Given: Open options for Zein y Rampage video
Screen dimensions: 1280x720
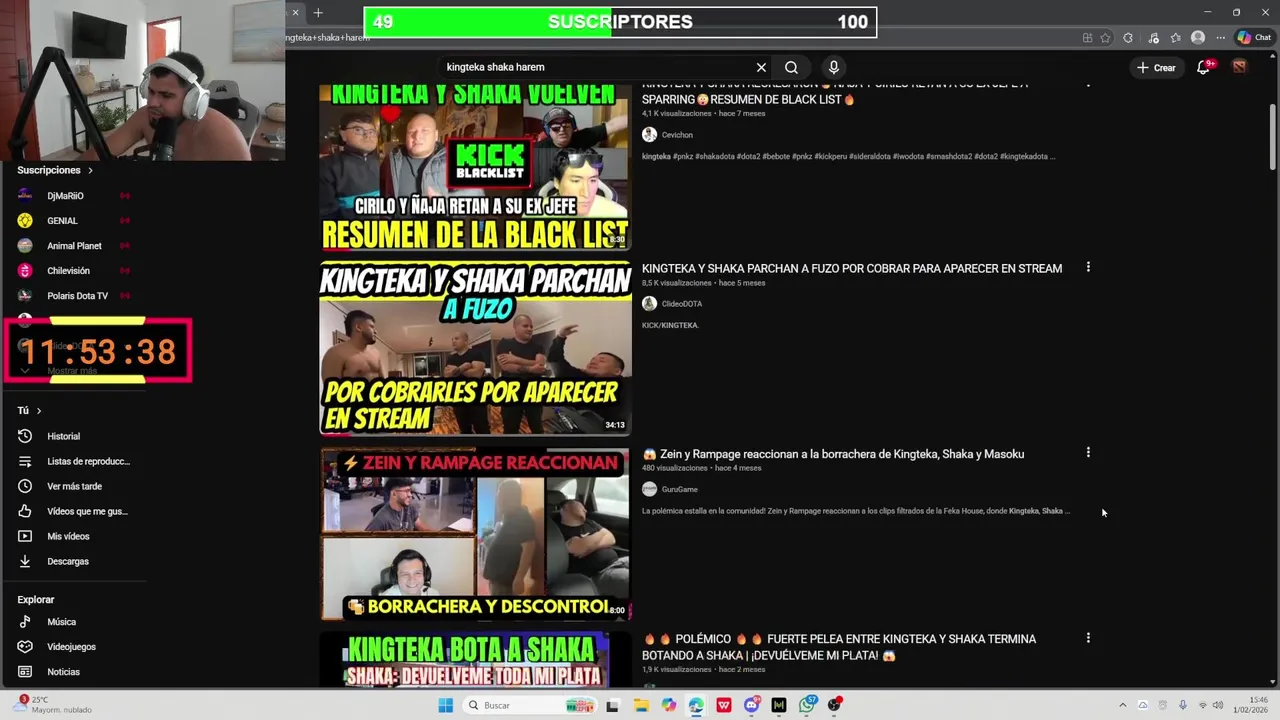Looking at the screenshot, I should pyautogui.click(x=1088, y=452).
